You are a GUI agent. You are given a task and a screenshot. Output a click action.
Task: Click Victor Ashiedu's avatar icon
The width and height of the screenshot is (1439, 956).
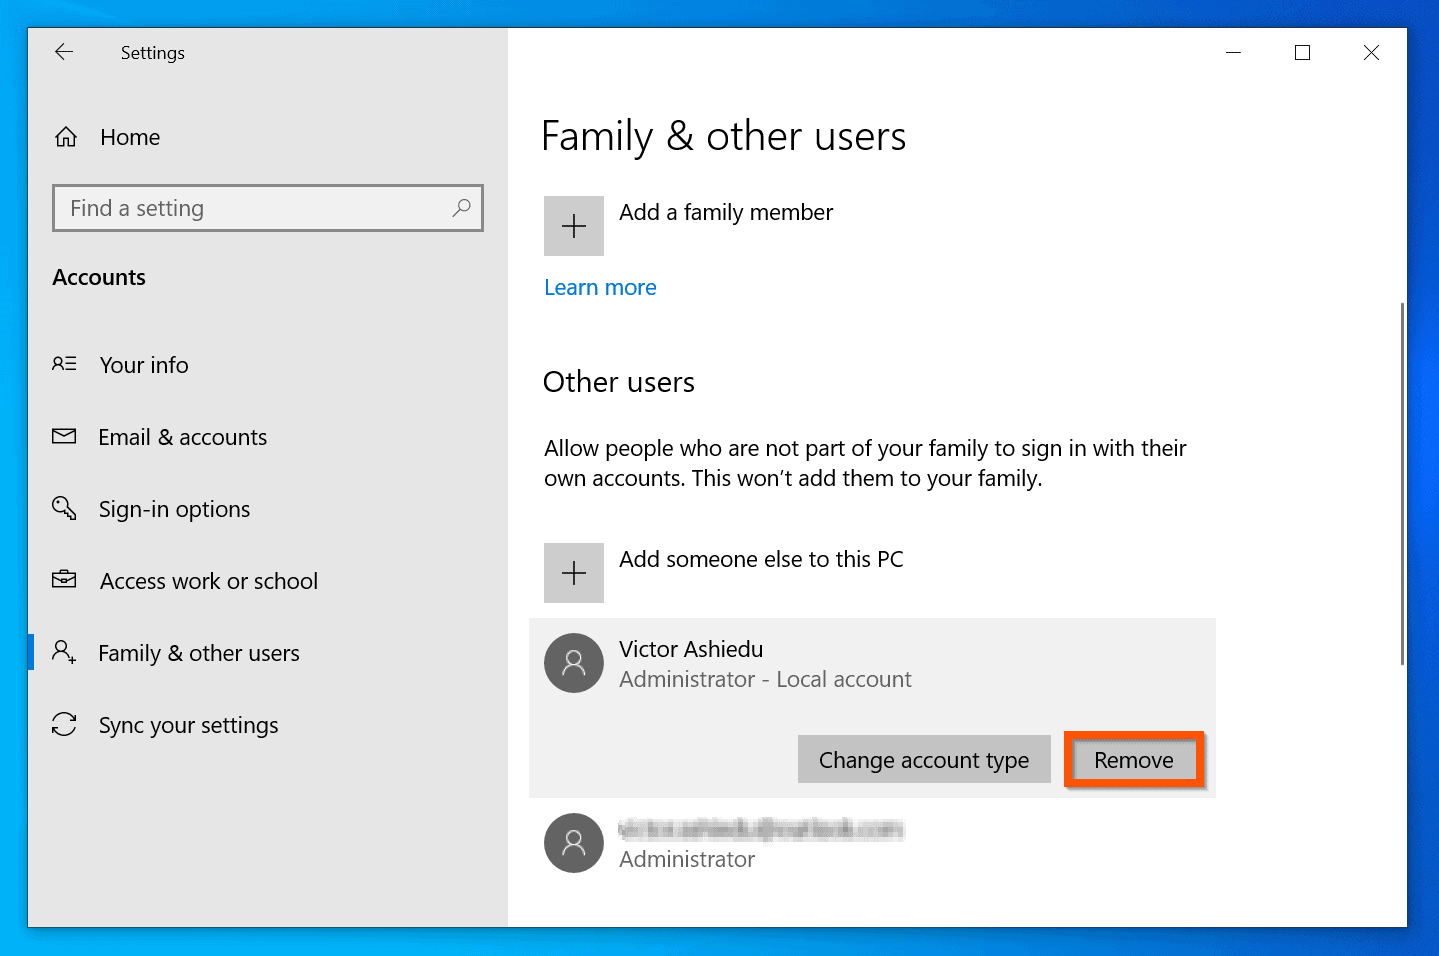point(573,663)
